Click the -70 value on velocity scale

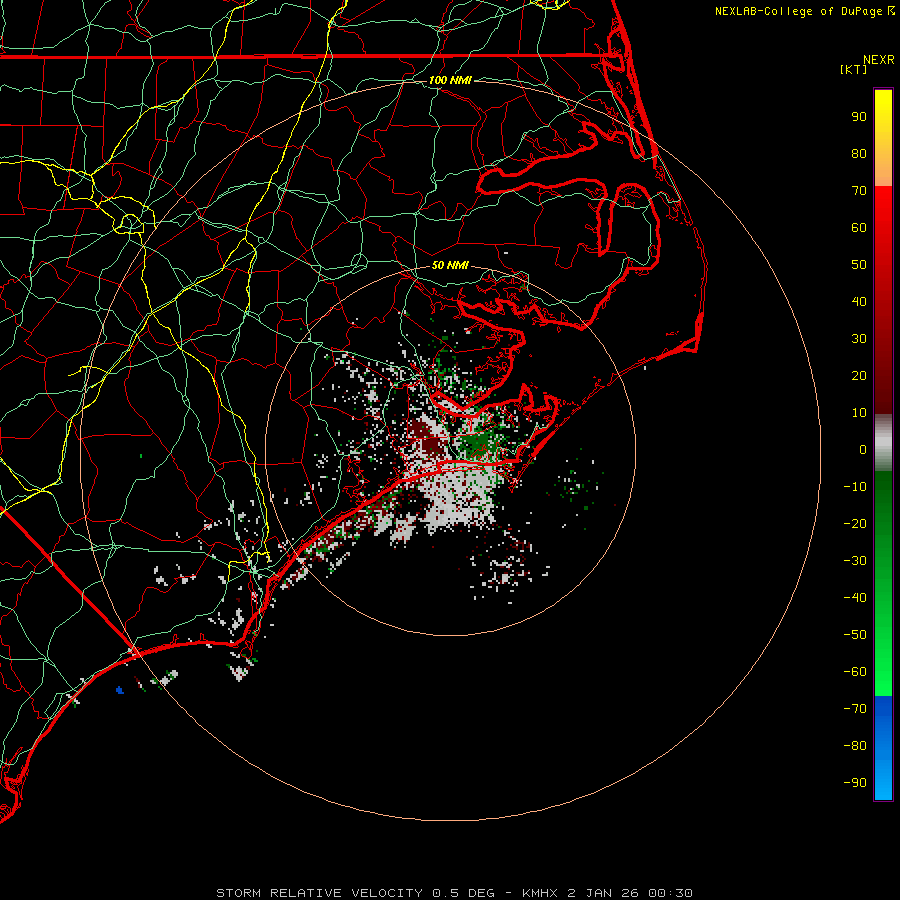pyautogui.click(x=855, y=709)
